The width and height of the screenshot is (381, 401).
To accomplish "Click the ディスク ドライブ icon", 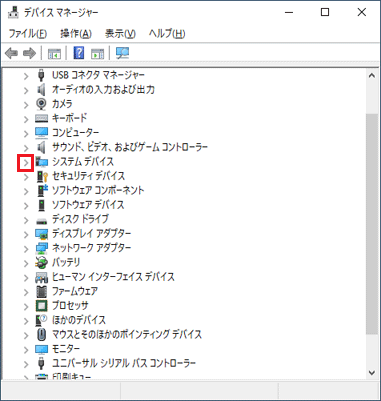I will [41, 220].
